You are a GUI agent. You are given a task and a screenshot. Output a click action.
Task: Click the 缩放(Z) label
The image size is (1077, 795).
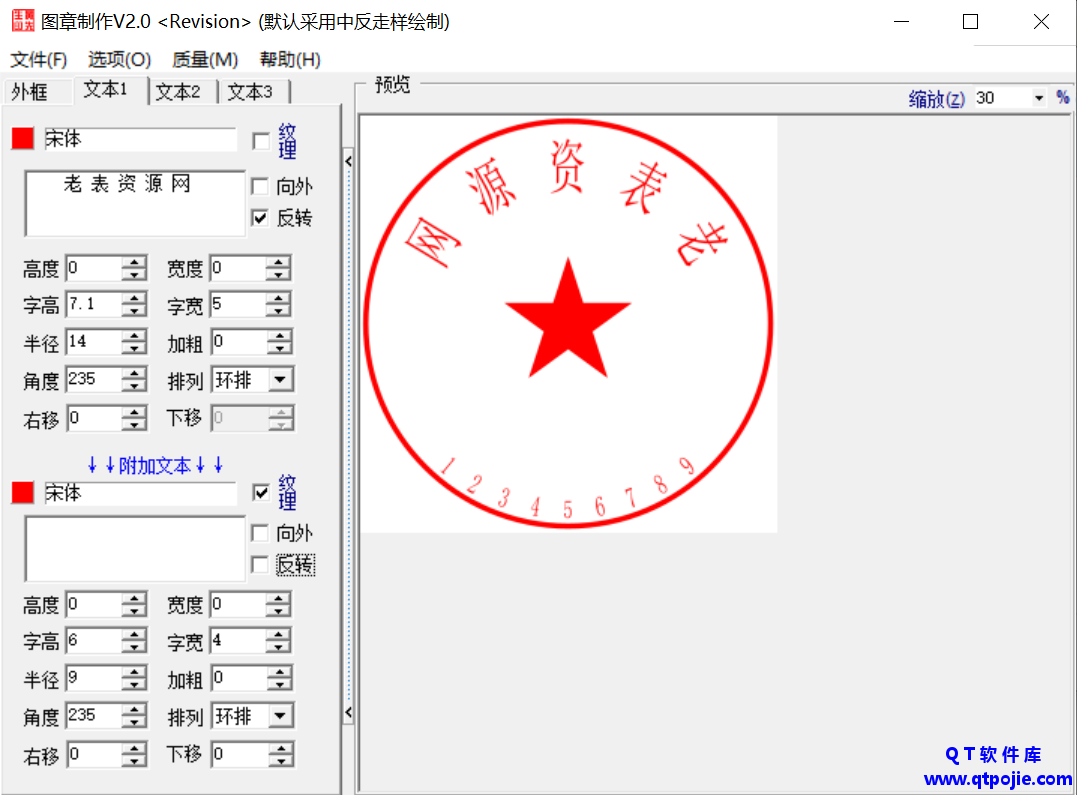(937, 99)
